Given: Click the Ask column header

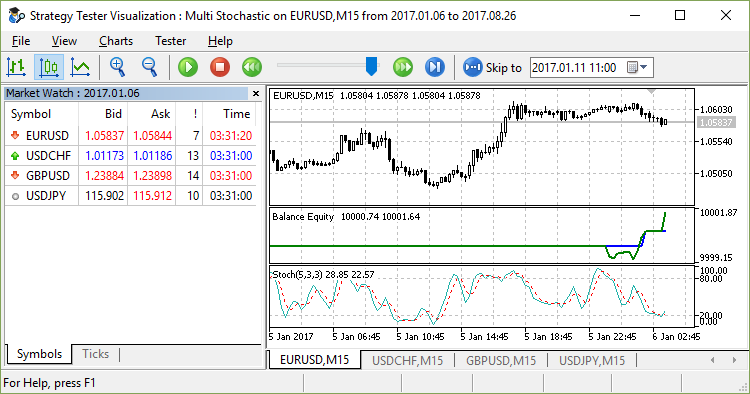Looking at the screenshot, I should click(x=152, y=114).
